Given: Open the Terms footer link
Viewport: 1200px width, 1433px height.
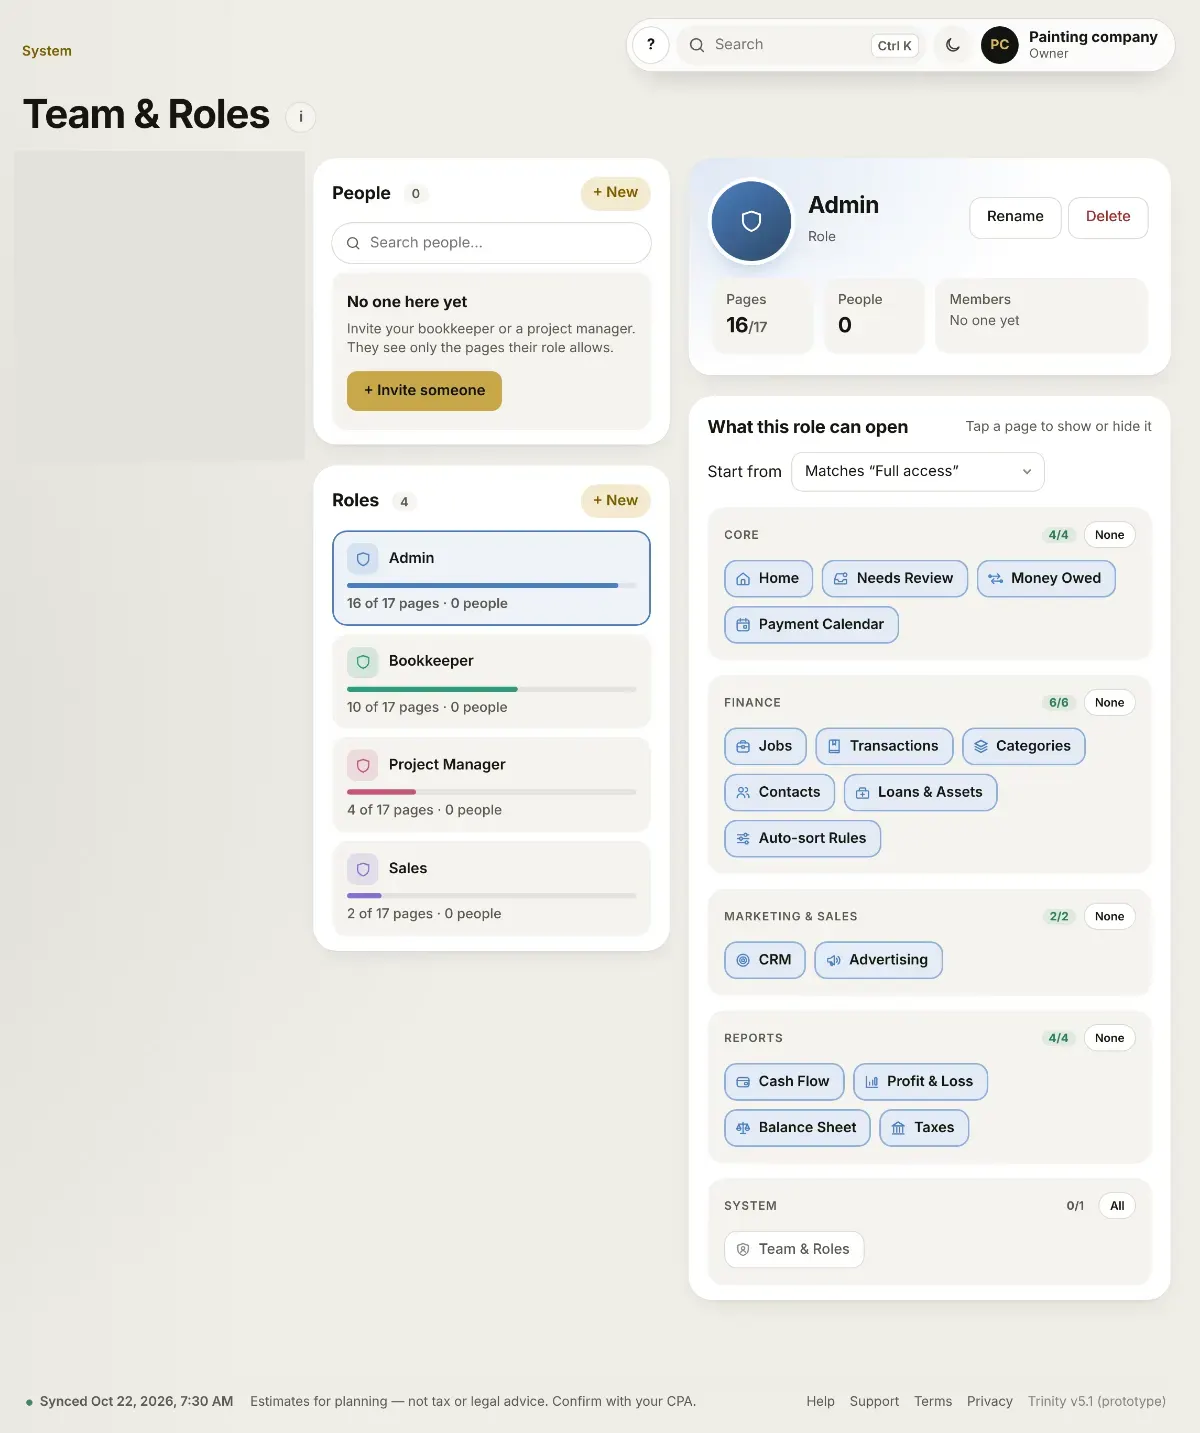Looking at the screenshot, I should (x=933, y=1401).
